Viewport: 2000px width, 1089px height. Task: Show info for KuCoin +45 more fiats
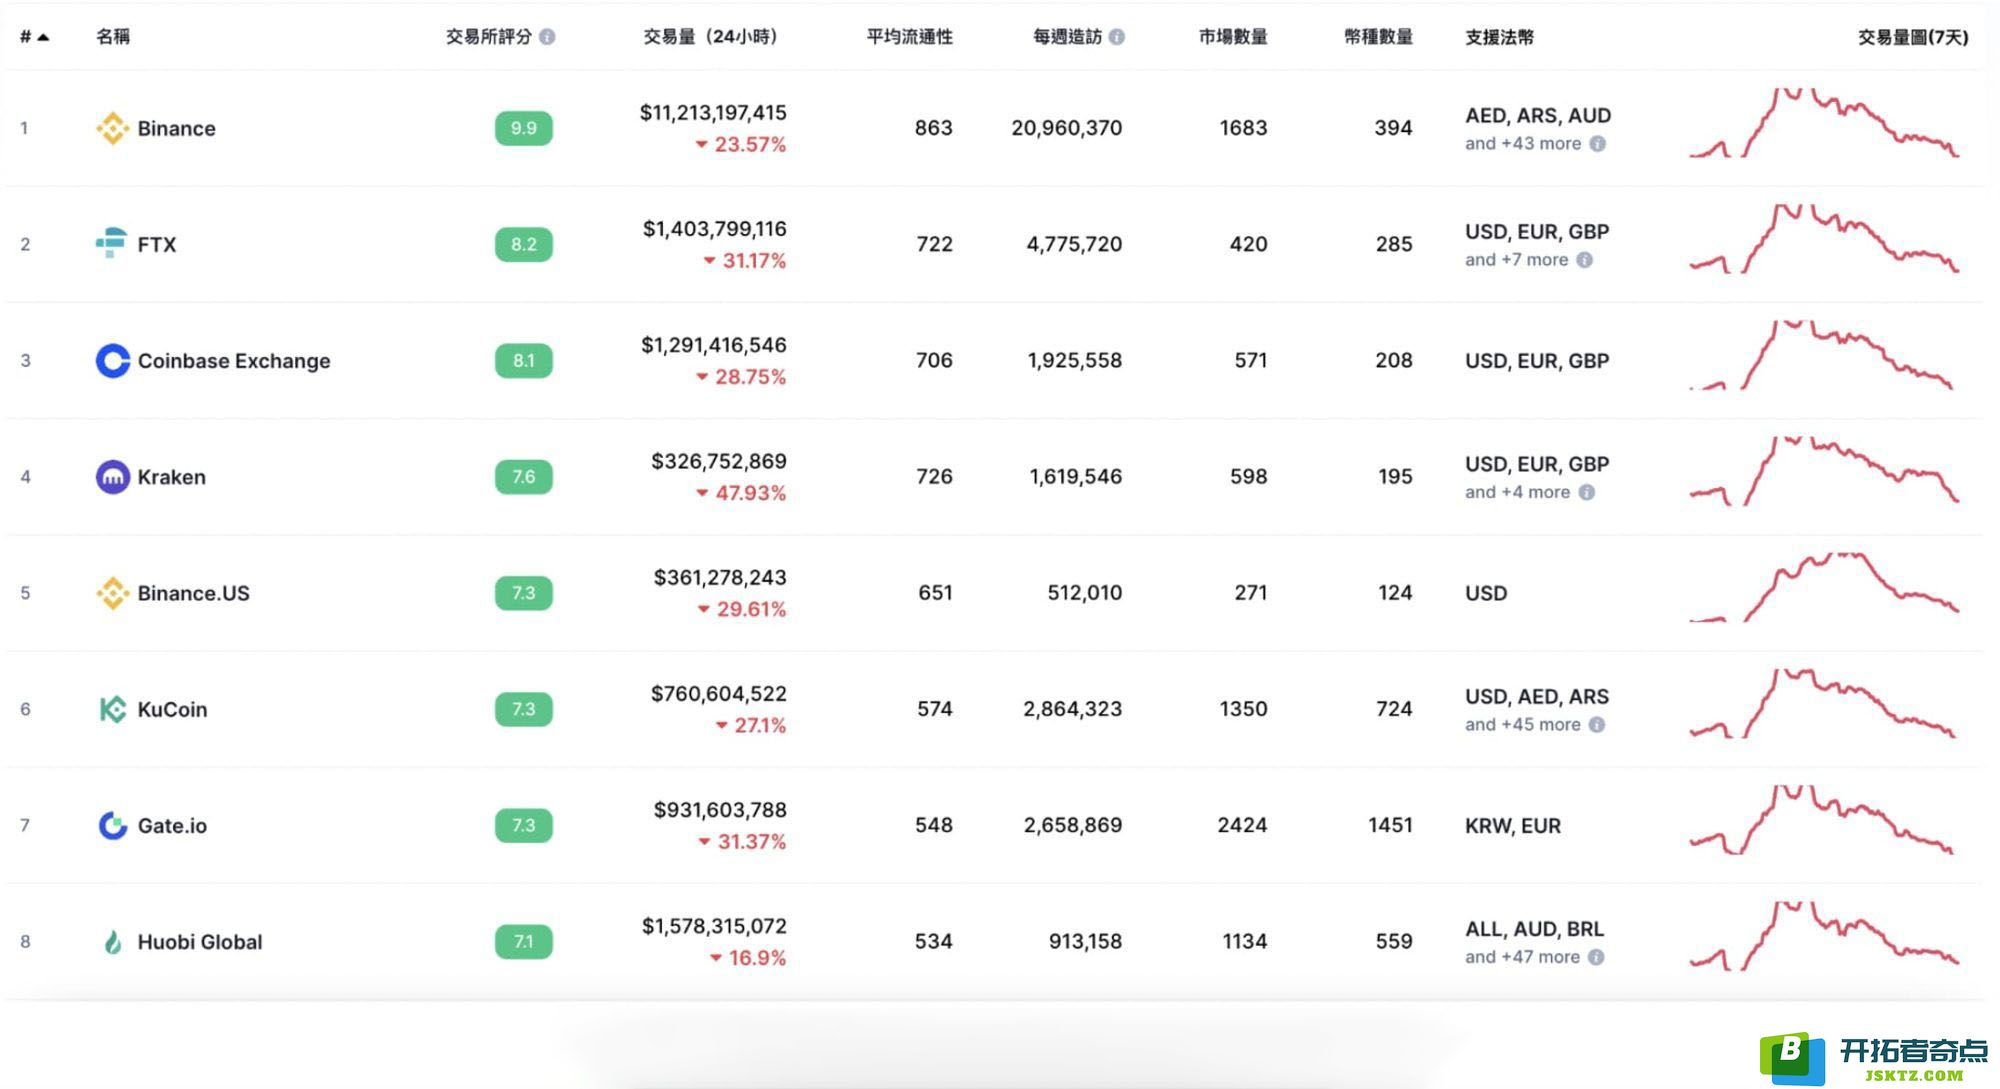pos(1597,725)
